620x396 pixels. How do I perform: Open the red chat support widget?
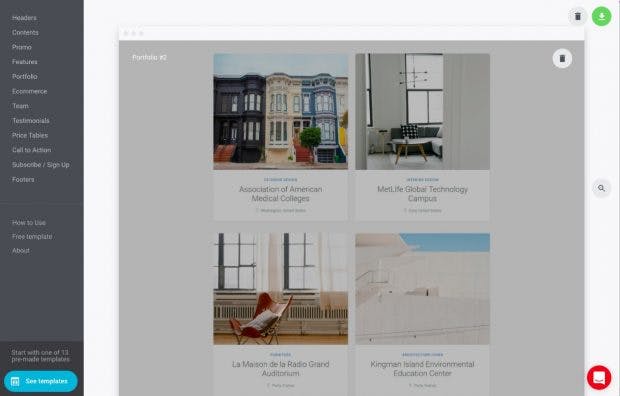(599, 377)
